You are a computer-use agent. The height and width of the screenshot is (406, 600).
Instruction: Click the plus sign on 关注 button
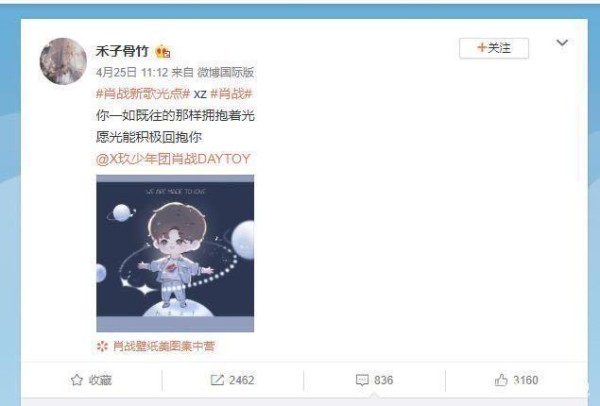pyautogui.click(x=482, y=48)
